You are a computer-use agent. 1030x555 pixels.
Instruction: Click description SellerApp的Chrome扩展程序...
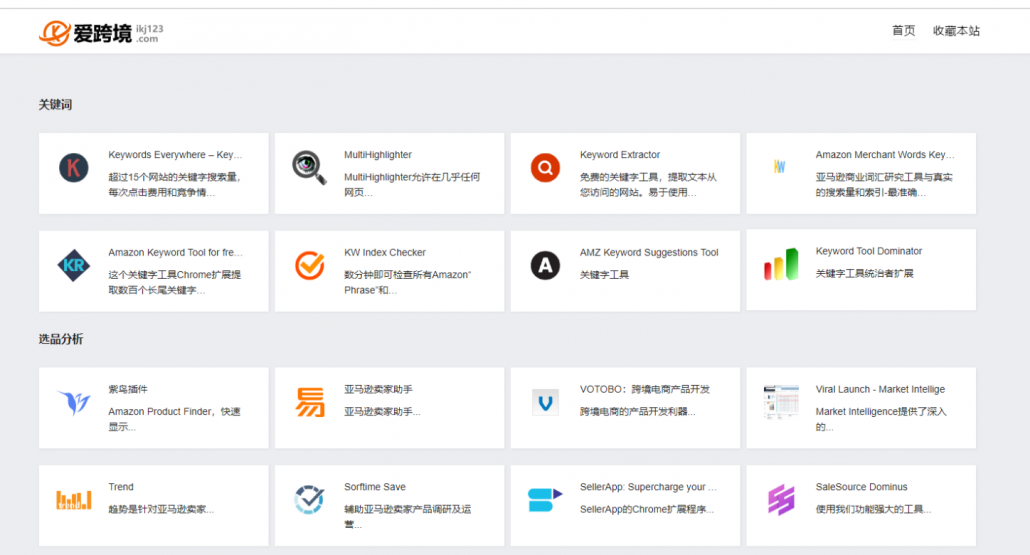click(x=646, y=510)
